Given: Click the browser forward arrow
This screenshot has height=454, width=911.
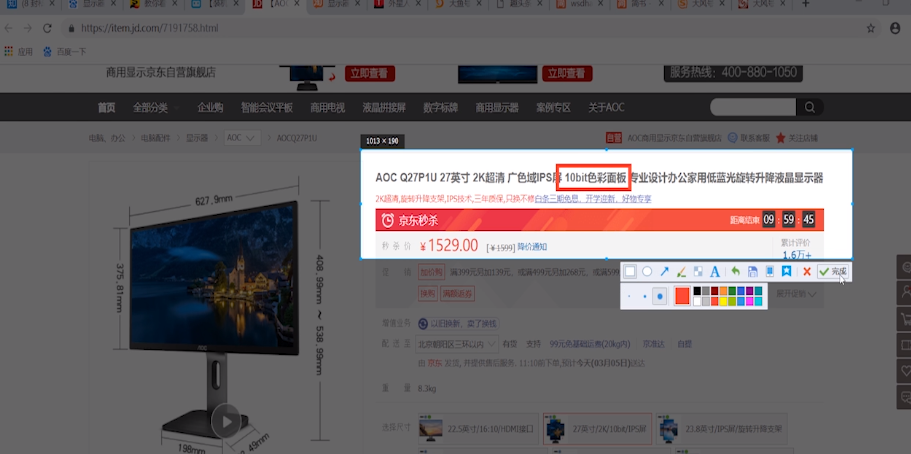Looking at the screenshot, I should point(28,28).
